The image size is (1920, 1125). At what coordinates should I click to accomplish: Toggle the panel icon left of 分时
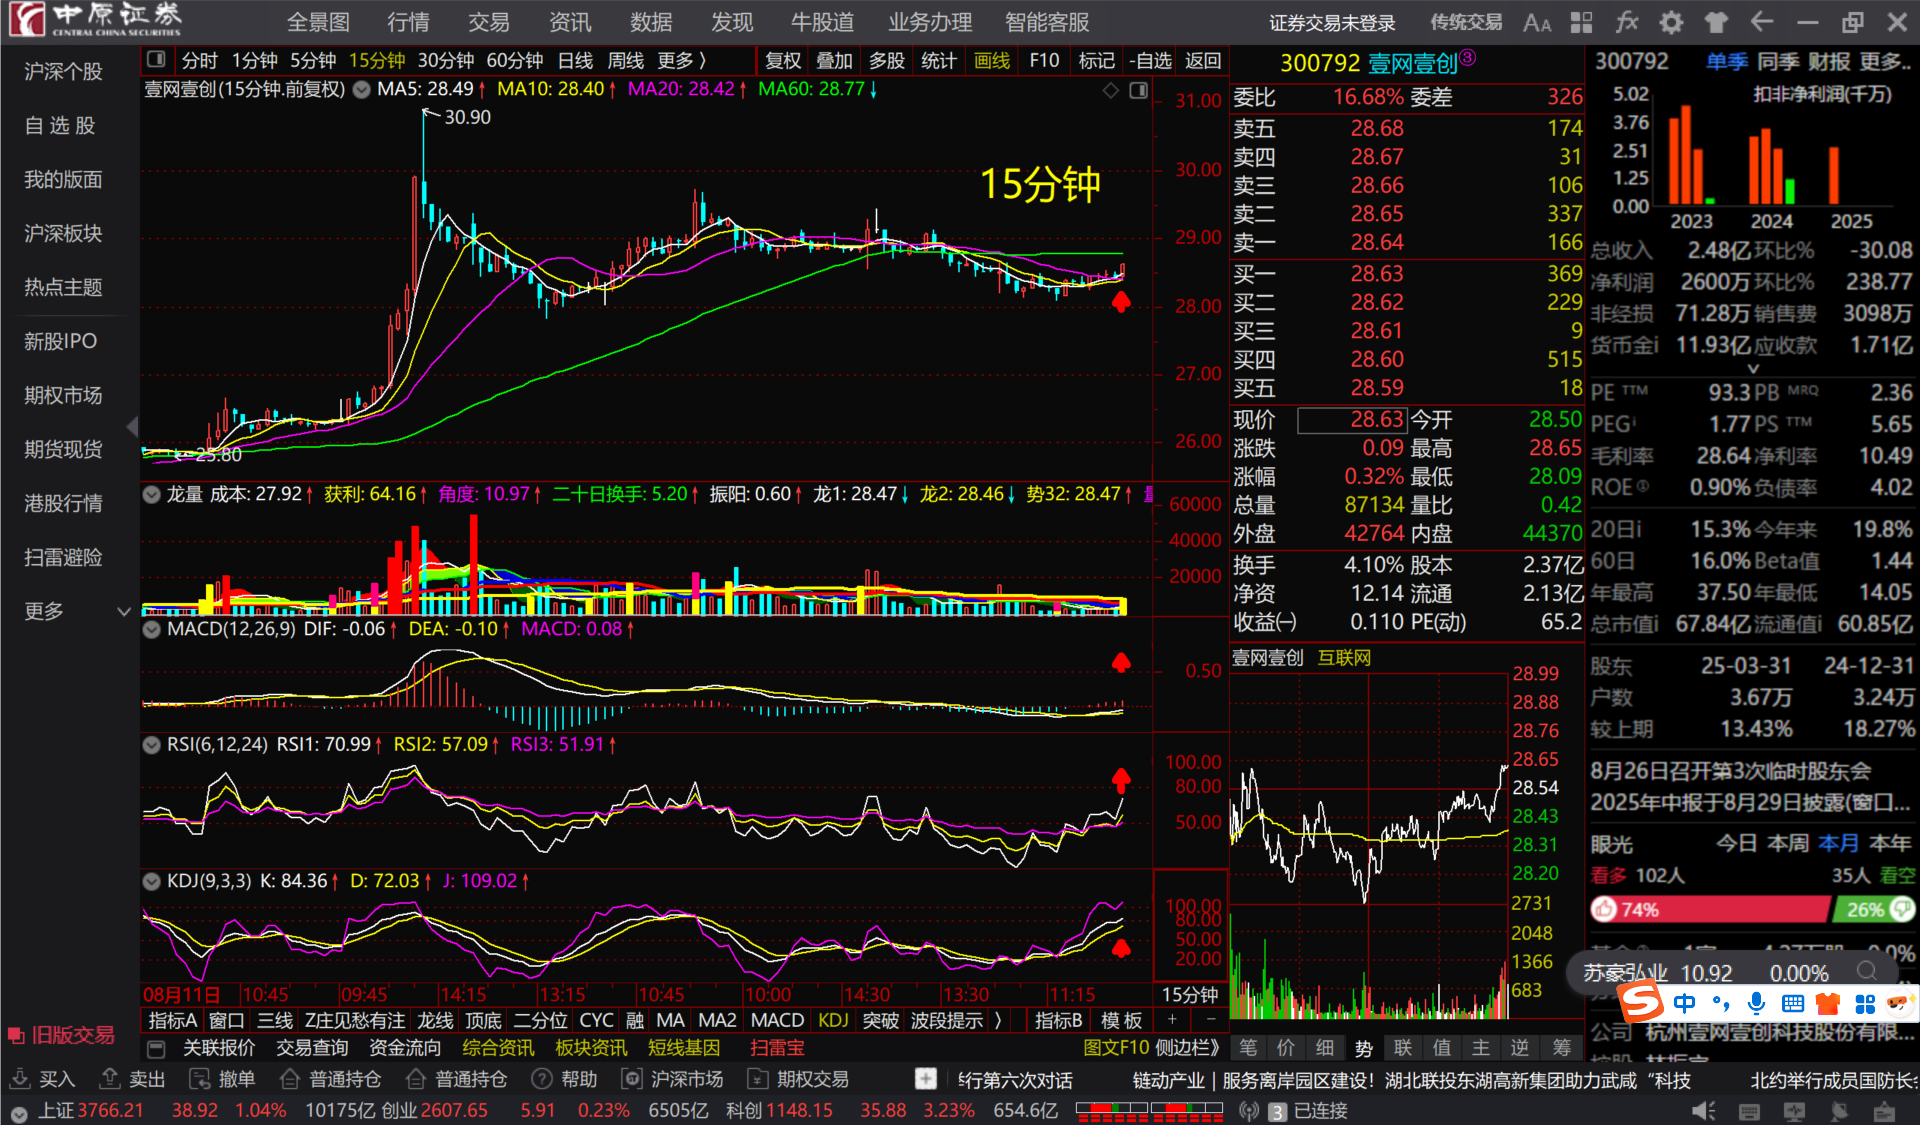tap(156, 60)
